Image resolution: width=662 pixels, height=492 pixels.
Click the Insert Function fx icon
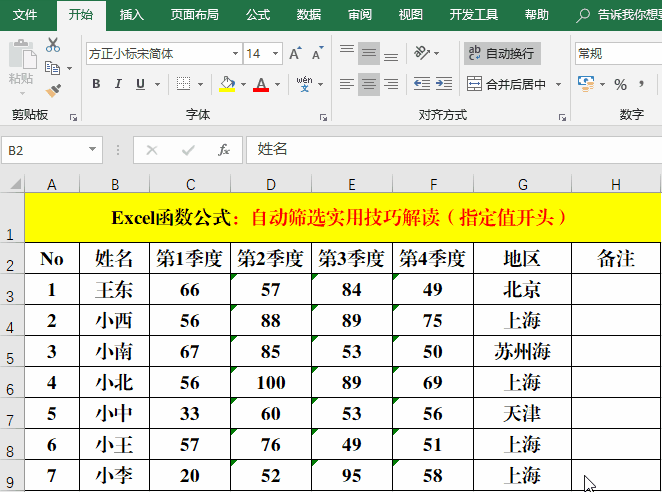point(224,150)
